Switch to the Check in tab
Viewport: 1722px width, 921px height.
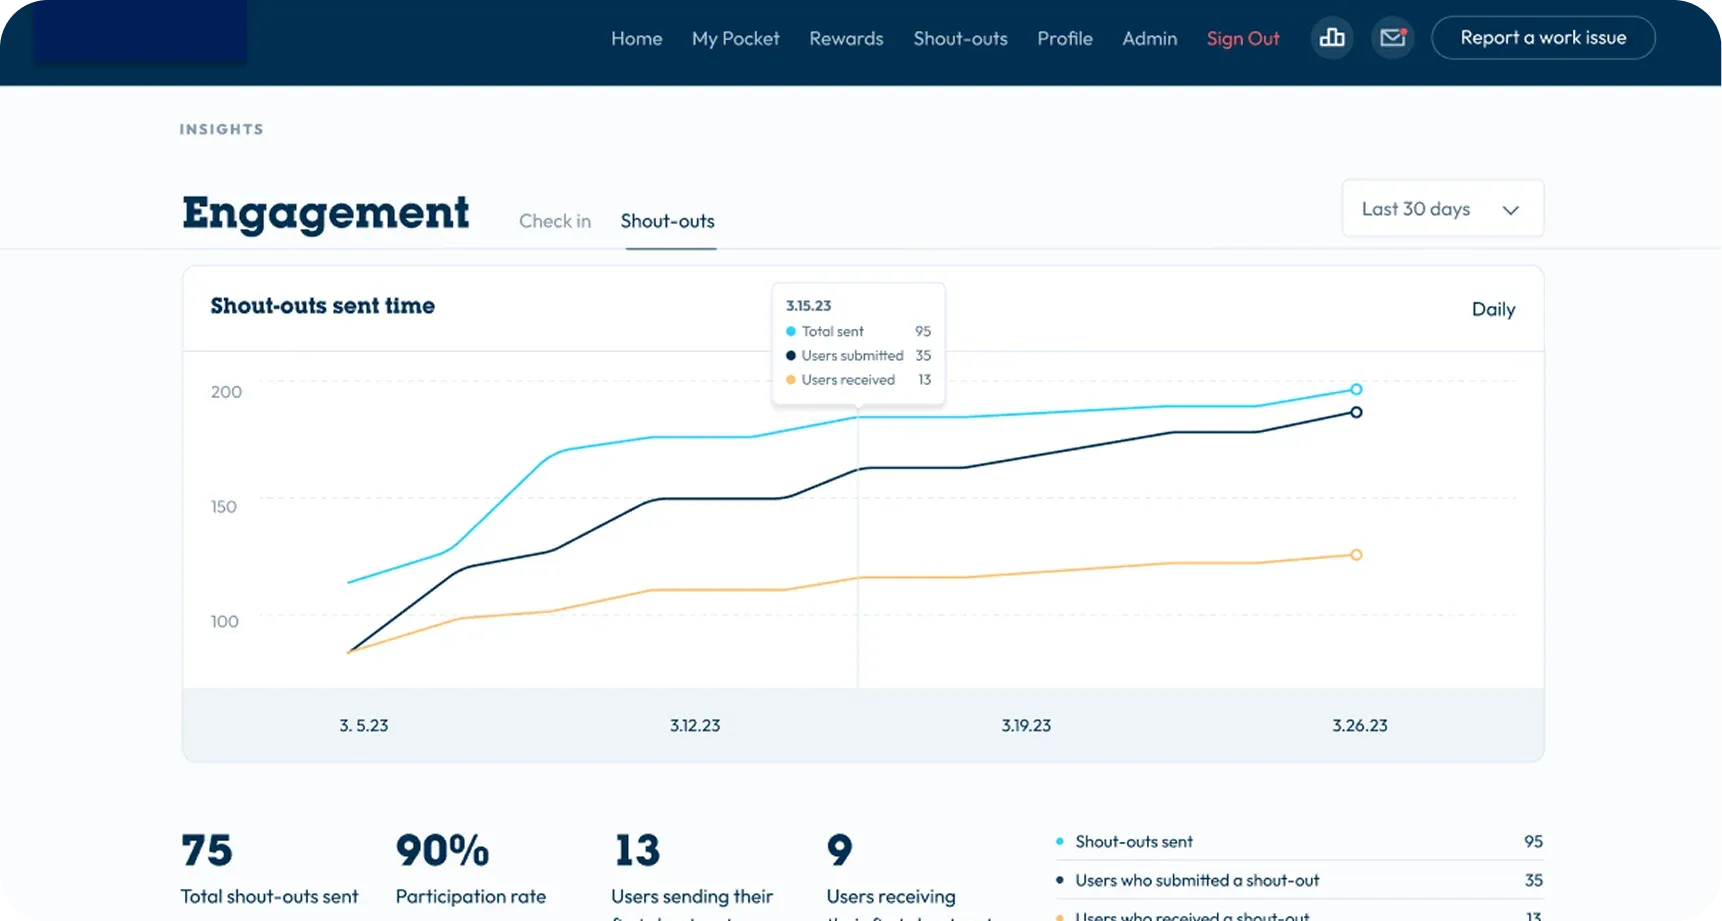pos(554,221)
